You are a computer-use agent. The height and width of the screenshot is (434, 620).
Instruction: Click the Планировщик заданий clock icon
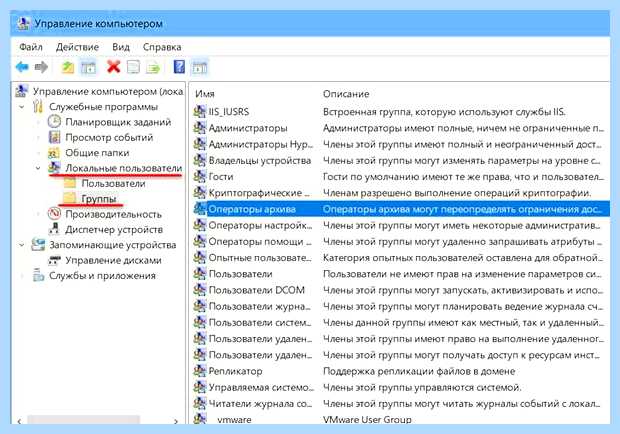click(55, 121)
